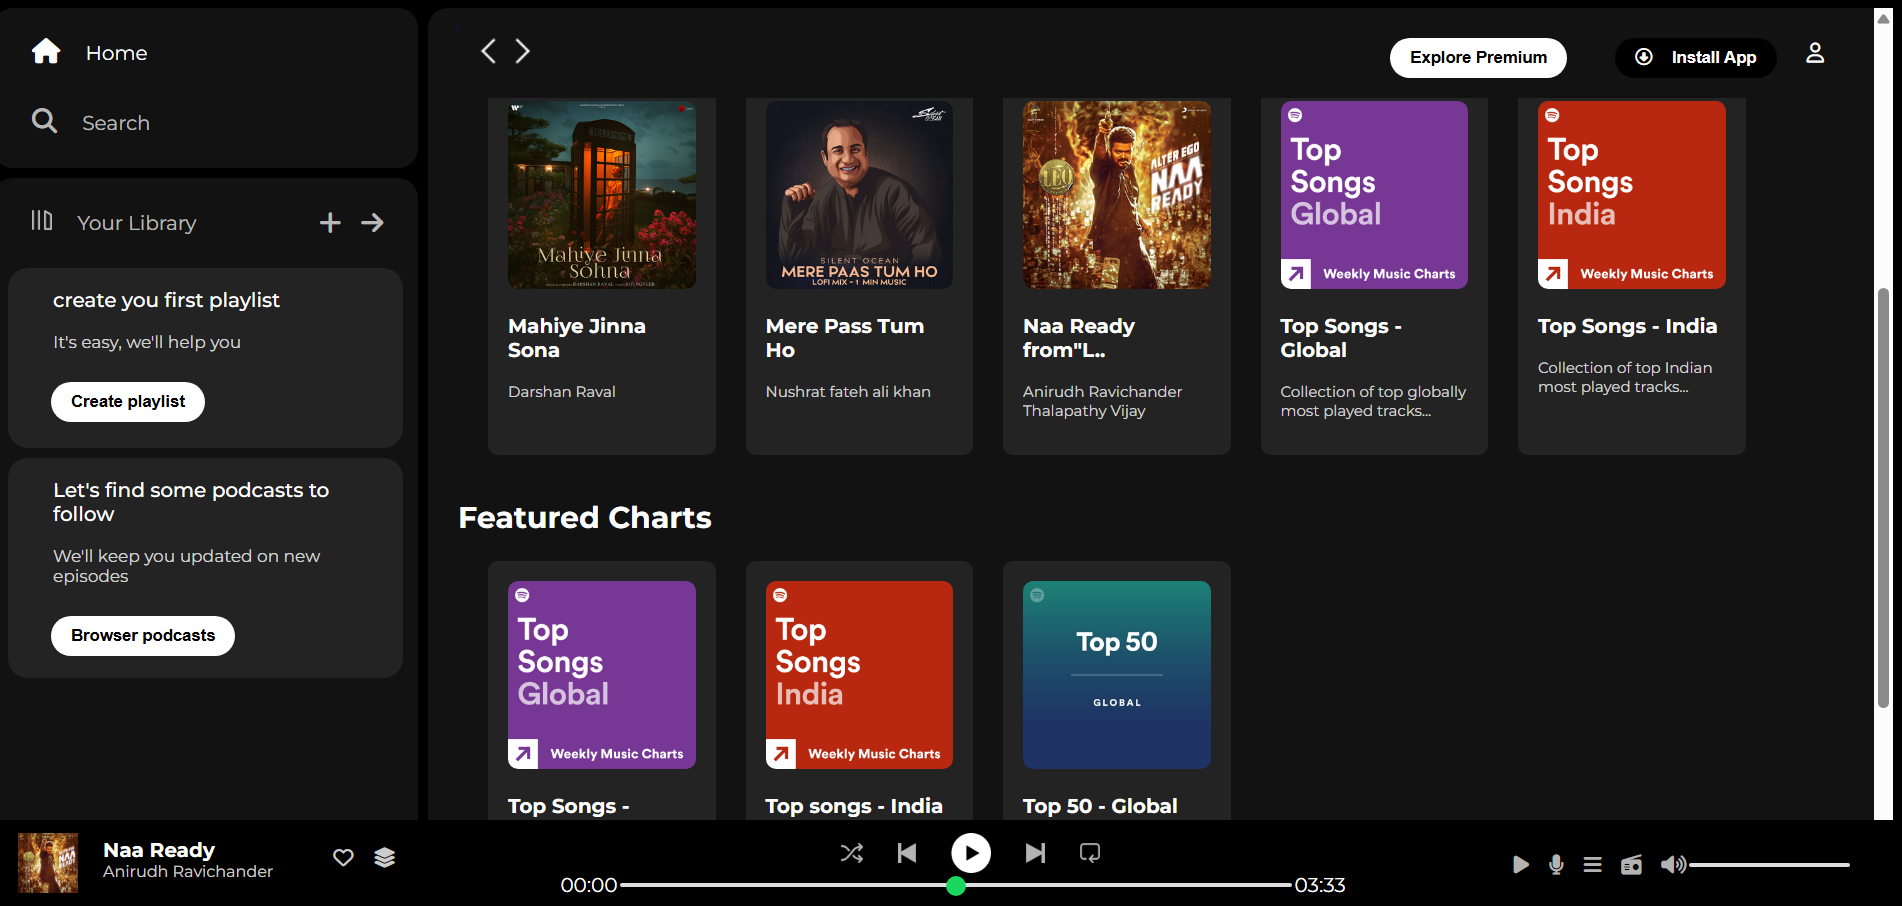The width and height of the screenshot is (1902, 906).
Task: Click Darshan Raval artist name
Action: click(562, 392)
